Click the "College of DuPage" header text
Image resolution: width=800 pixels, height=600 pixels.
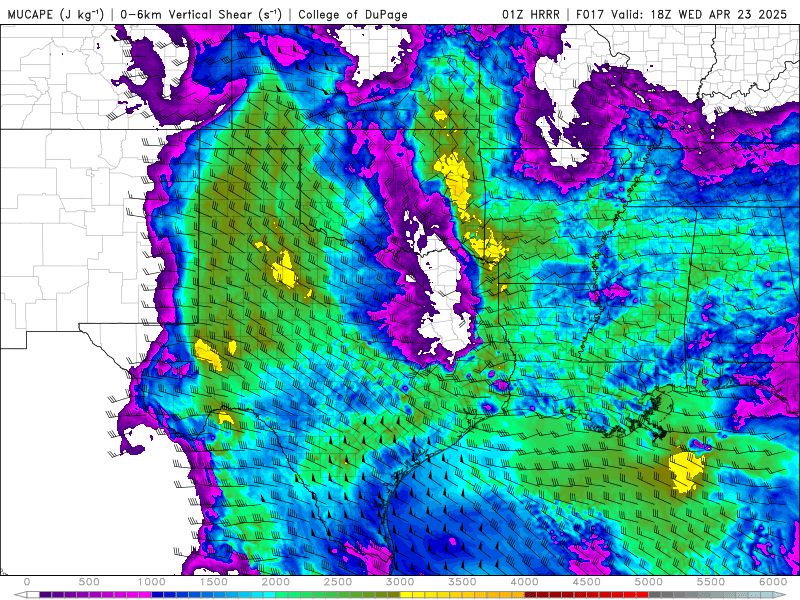point(353,14)
